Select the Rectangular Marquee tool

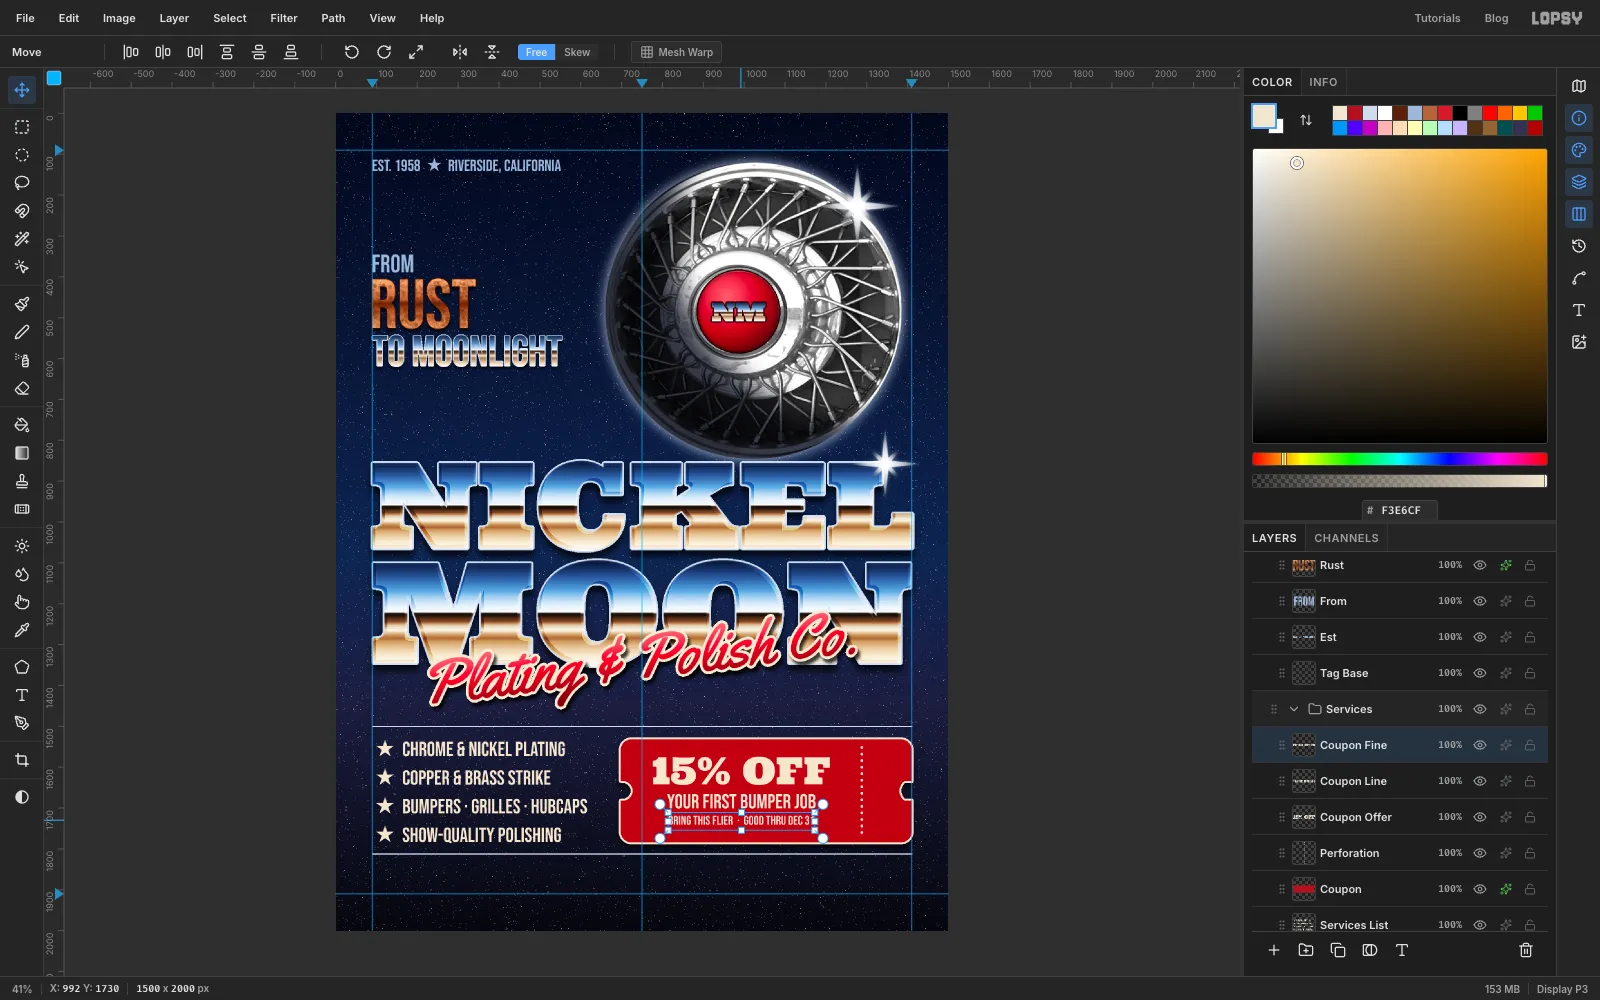22,127
